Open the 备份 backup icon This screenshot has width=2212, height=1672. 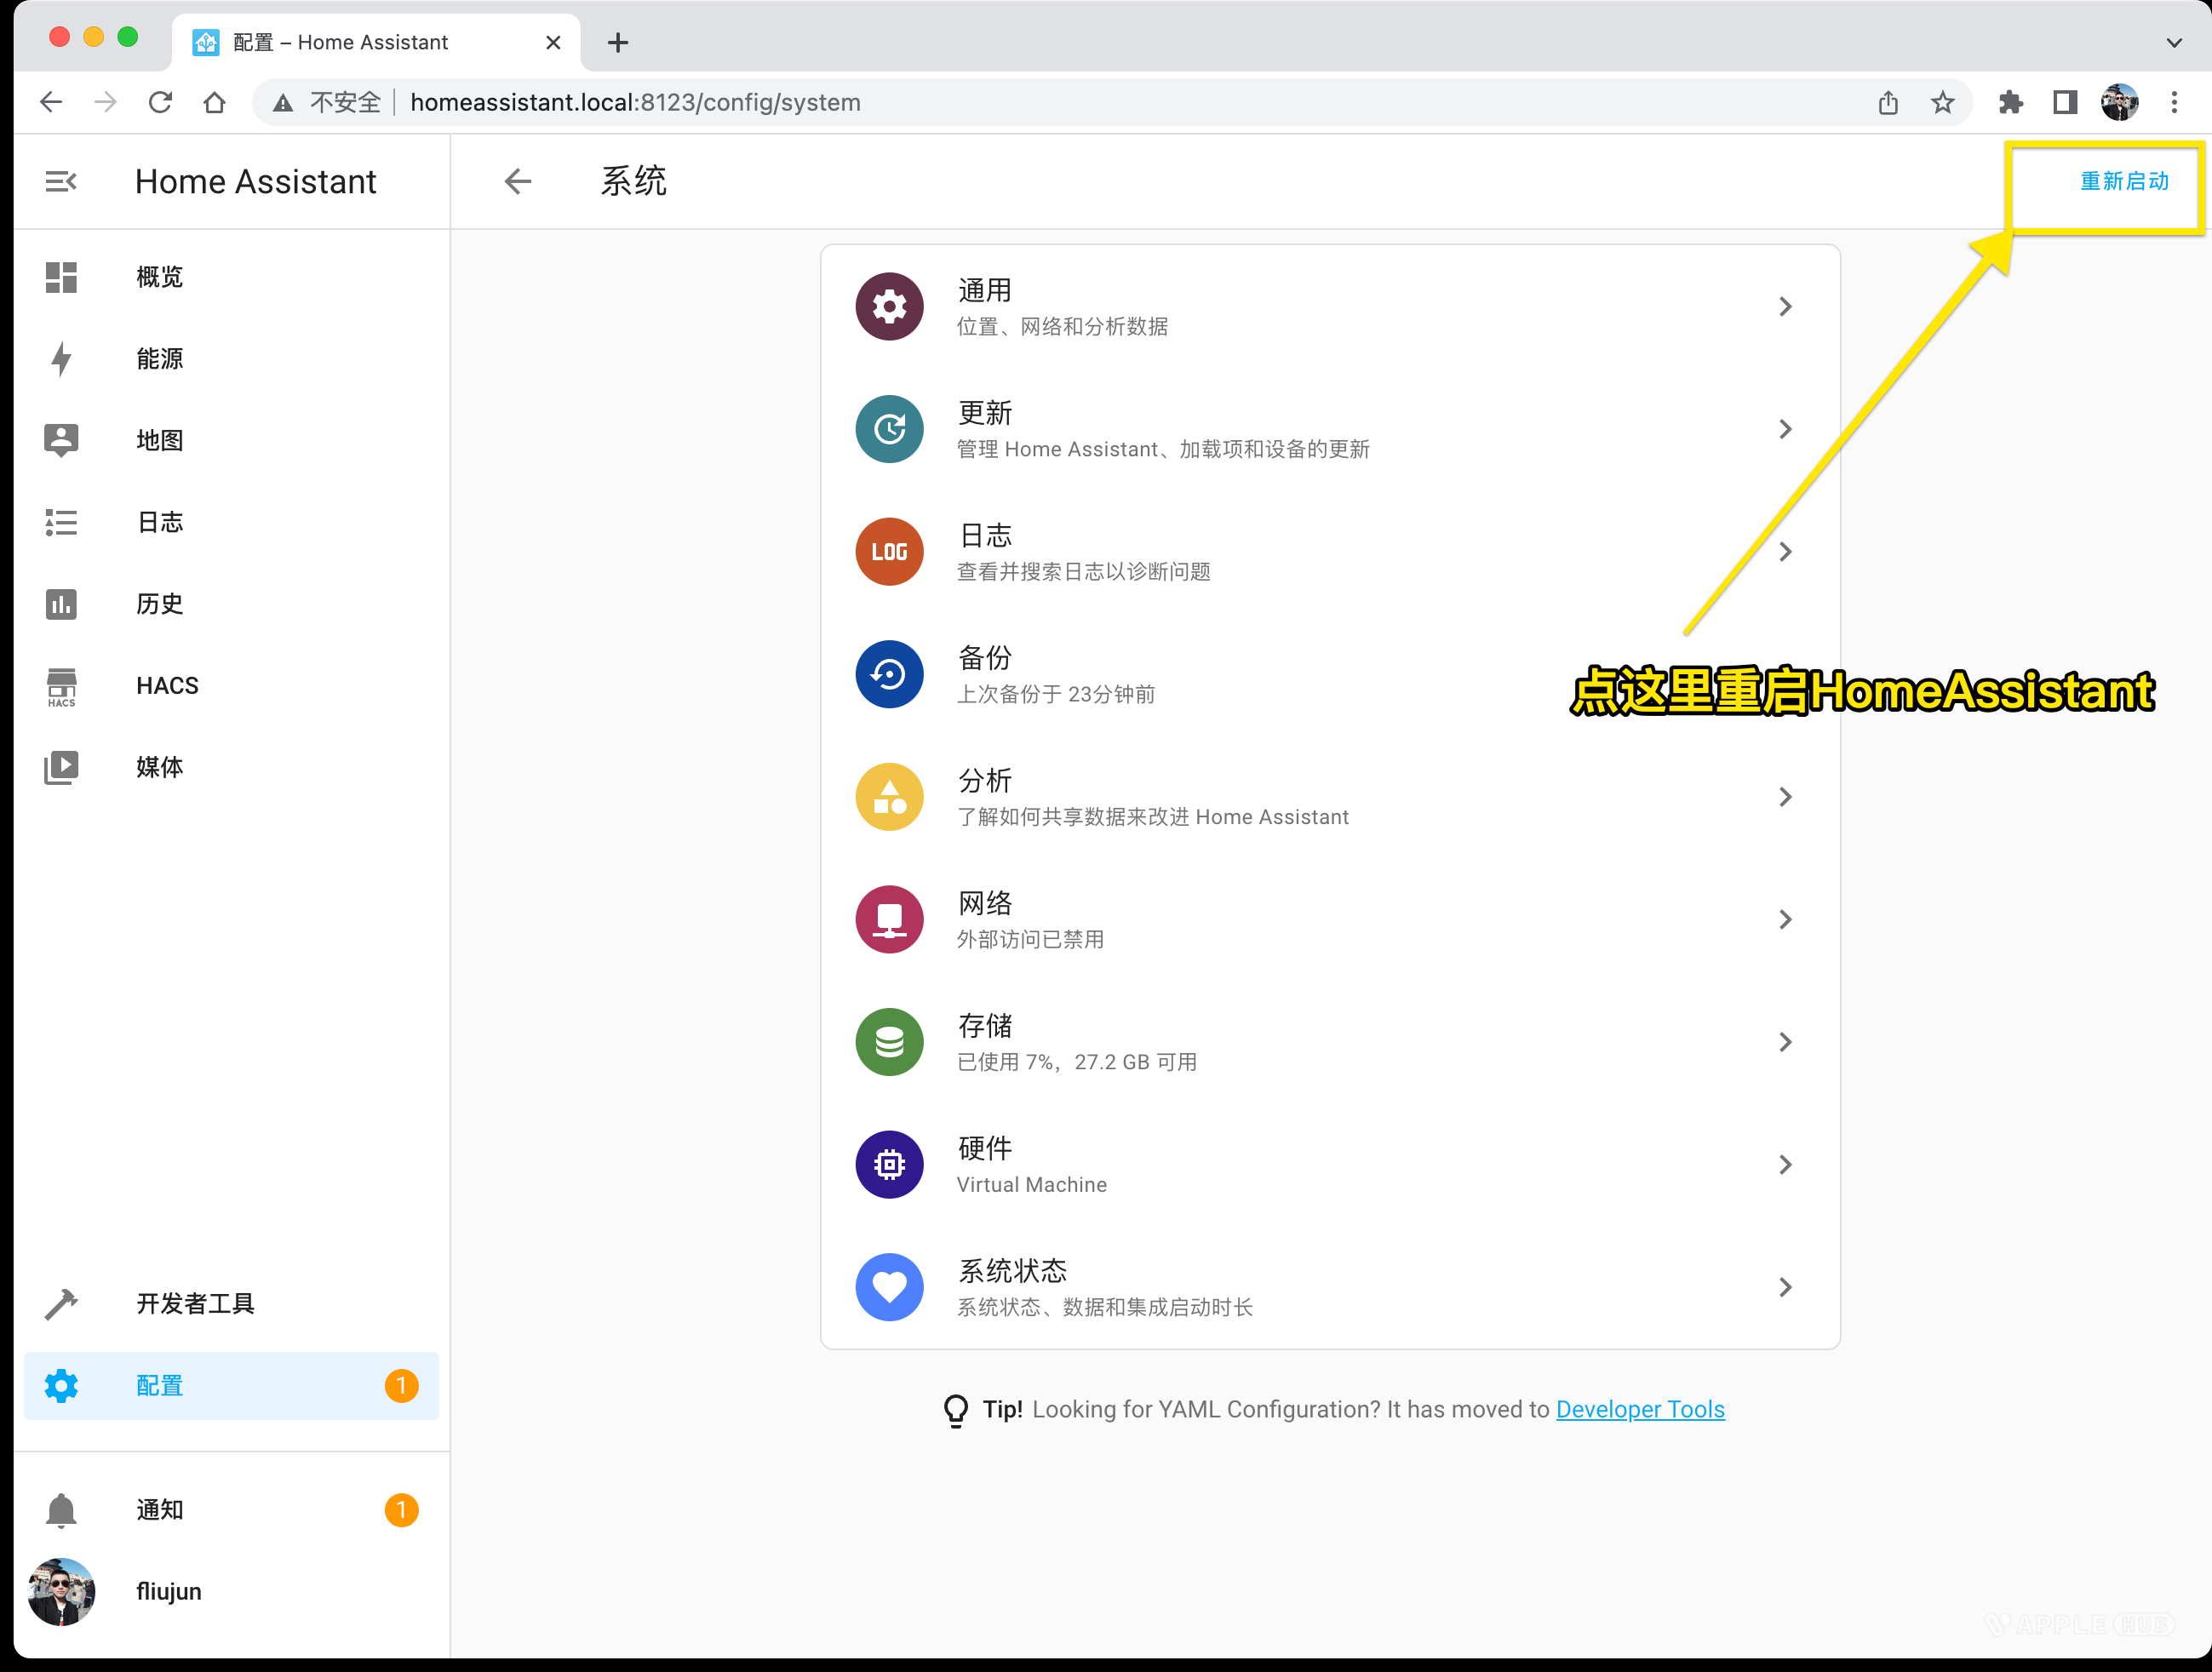(888, 674)
